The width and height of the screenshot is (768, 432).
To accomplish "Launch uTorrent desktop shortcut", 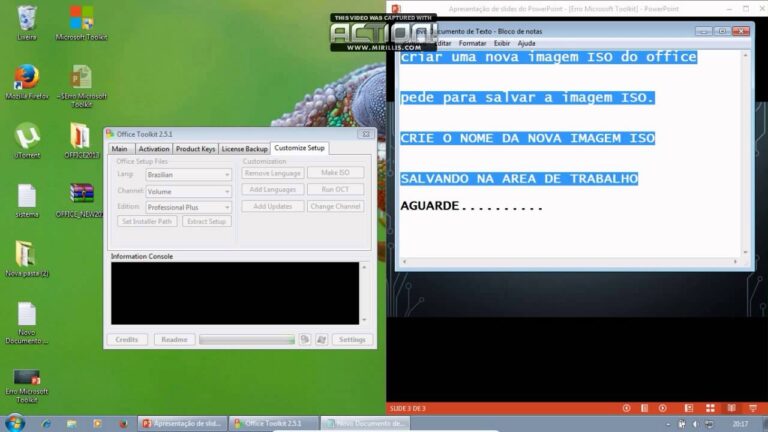I will [x=27, y=141].
